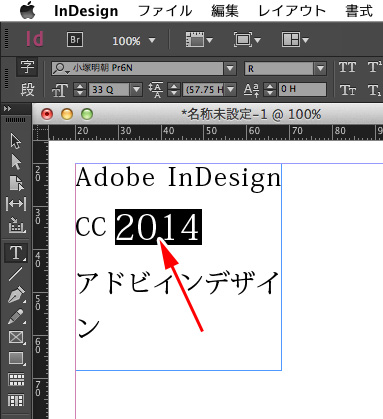Image resolution: width=383 pixels, height=419 pixels.
Task: Select the Content Collector tool
Action: (x=16, y=224)
